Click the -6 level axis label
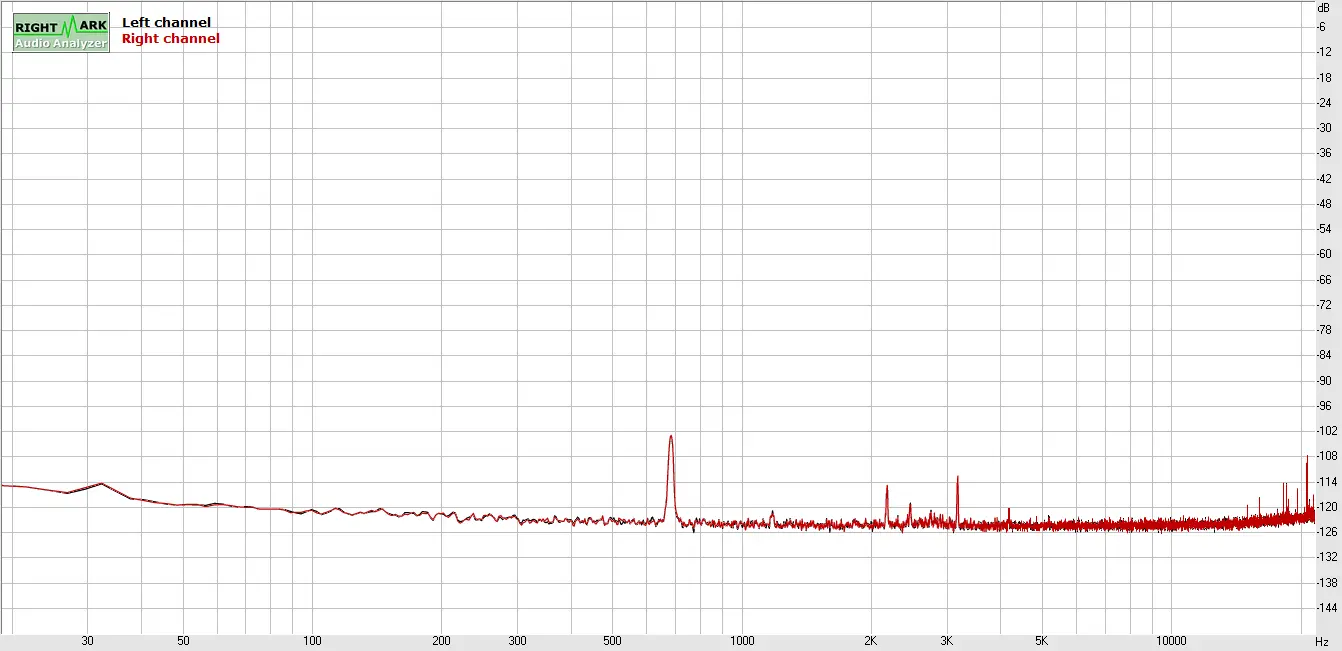Image resolution: width=1342 pixels, height=651 pixels. tap(1322, 27)
